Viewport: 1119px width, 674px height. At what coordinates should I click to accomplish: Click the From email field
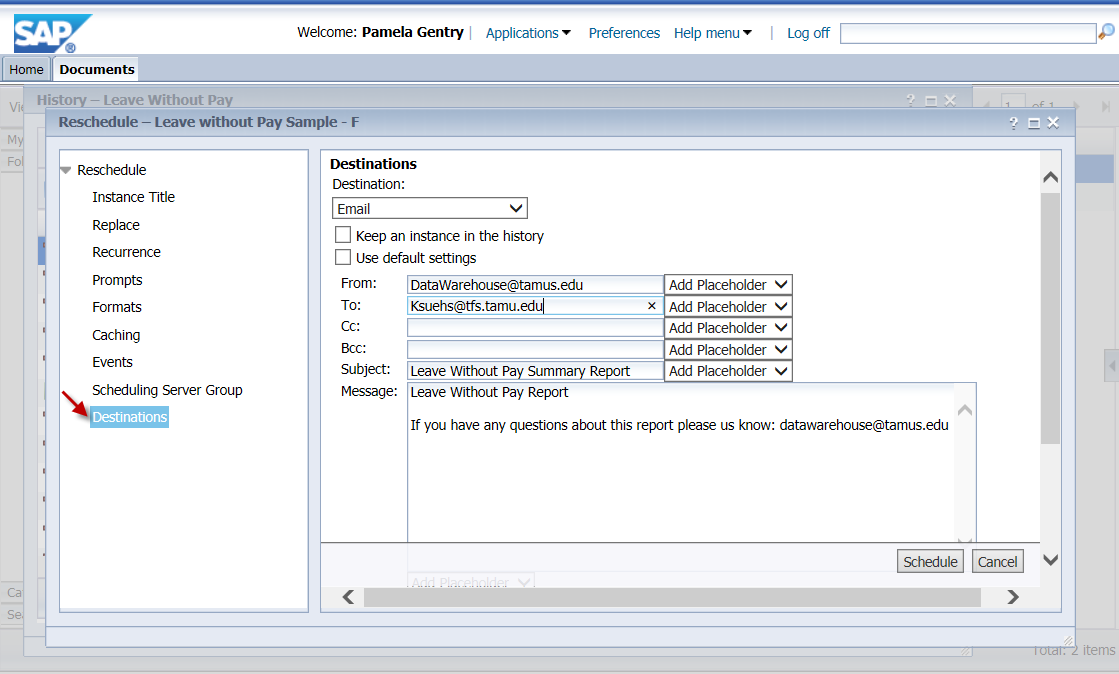click(x=535, y=285)
